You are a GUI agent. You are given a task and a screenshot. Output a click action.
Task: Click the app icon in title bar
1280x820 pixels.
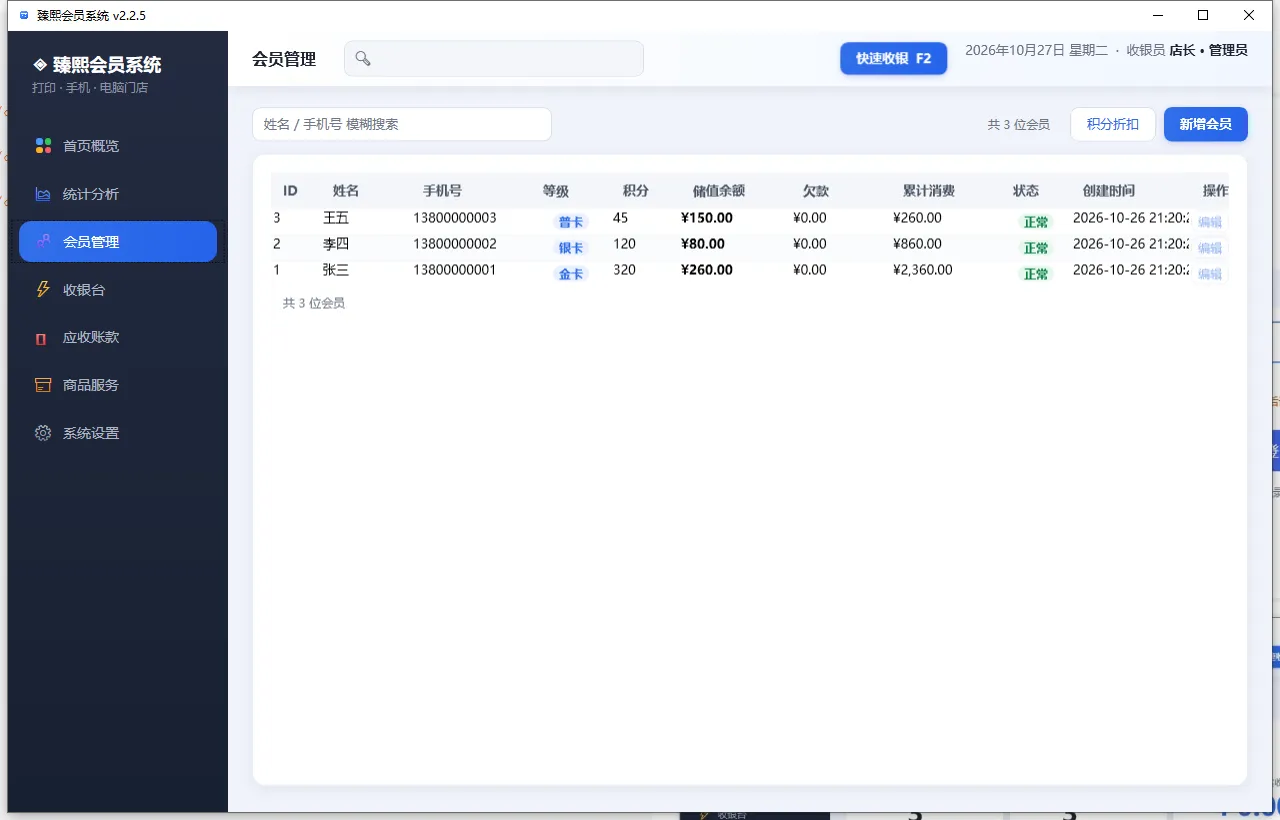24,15
